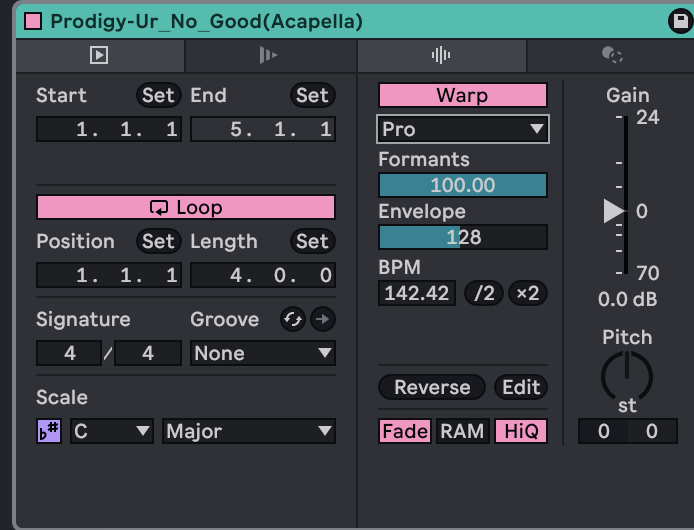Image resolution: width=694 pixels, height=530 pixels.
Task: Click the Start position field
Action: pyautogui.click(x=109, y=129)
